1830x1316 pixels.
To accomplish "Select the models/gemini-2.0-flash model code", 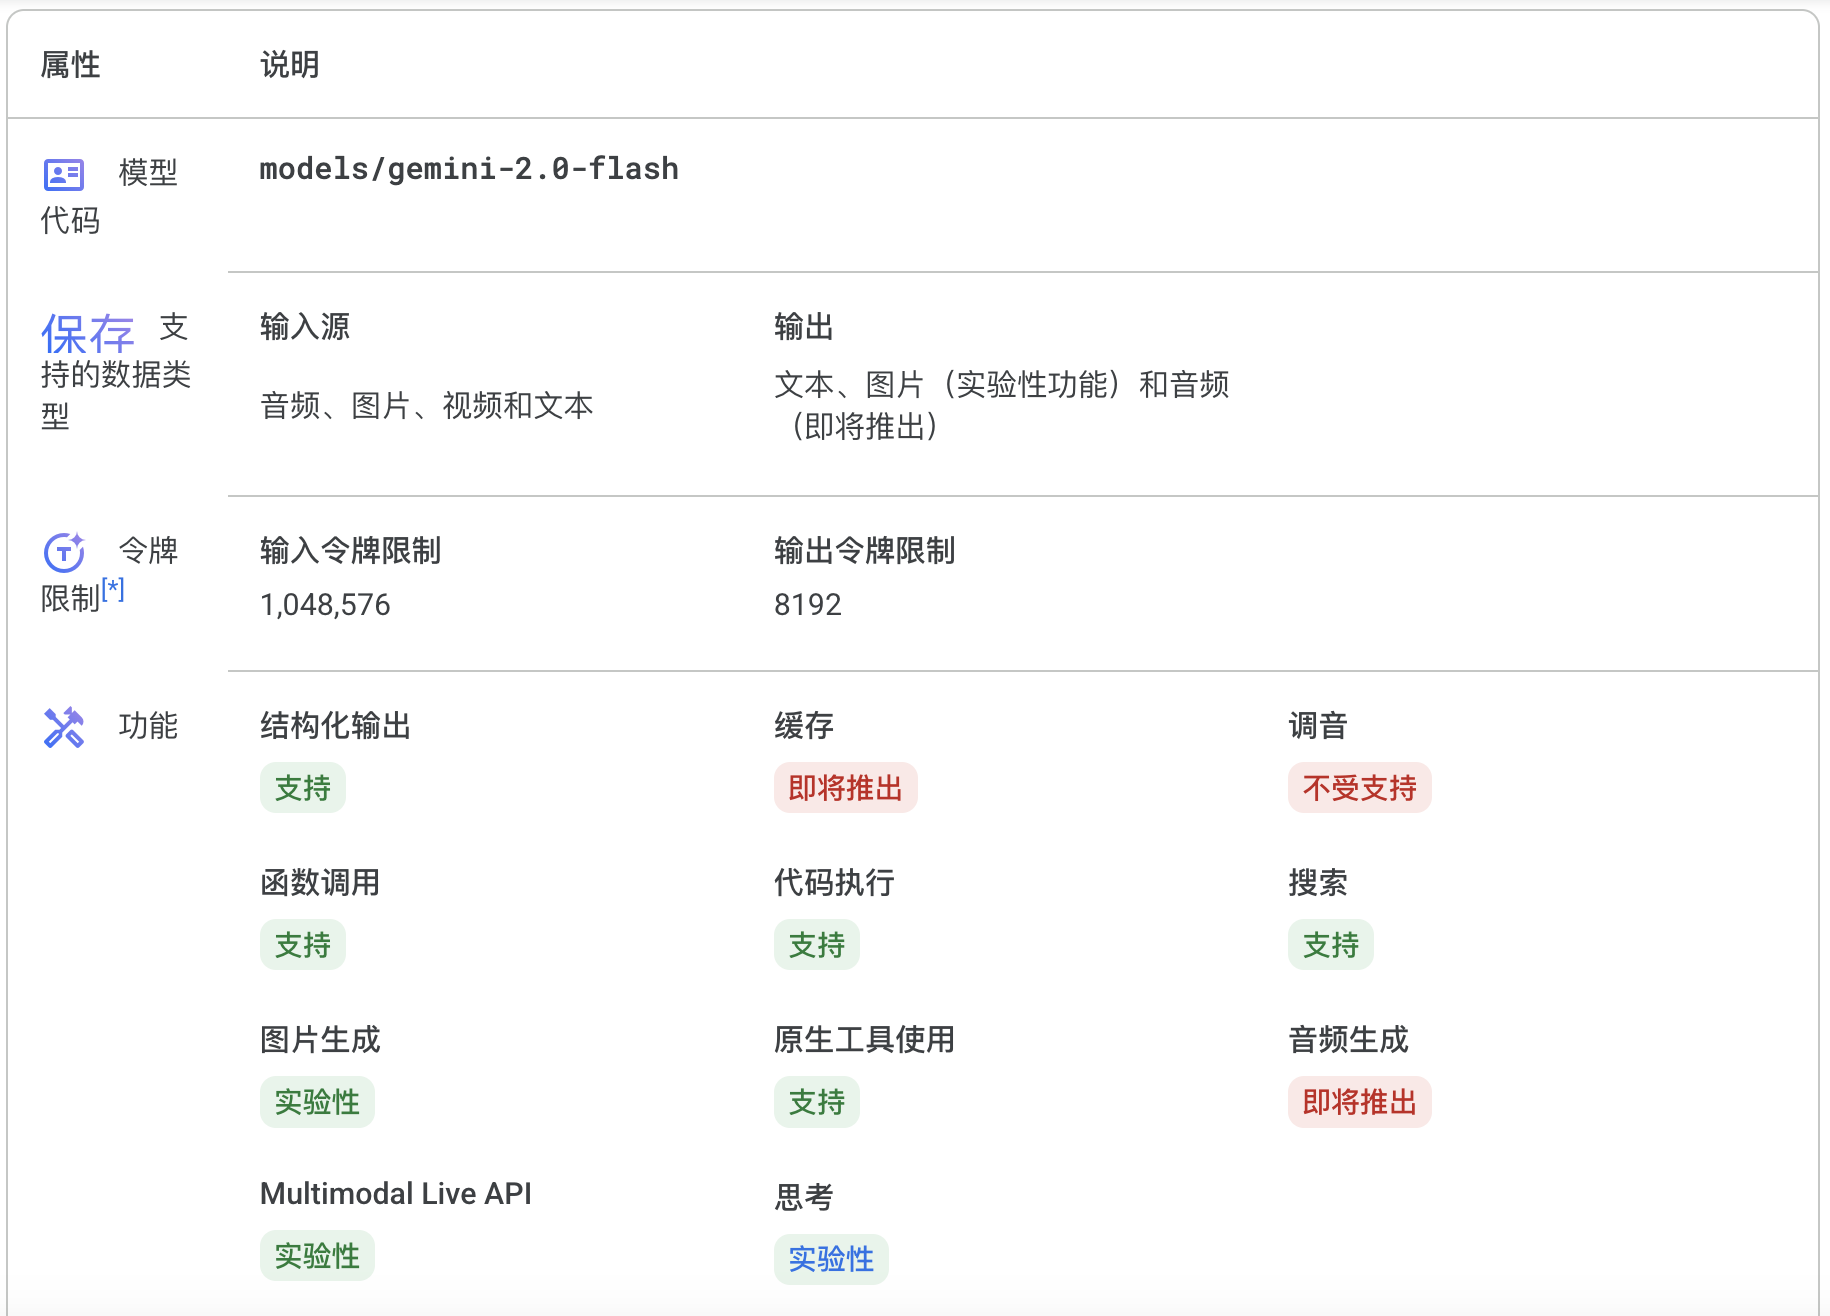I will (468, 169).
